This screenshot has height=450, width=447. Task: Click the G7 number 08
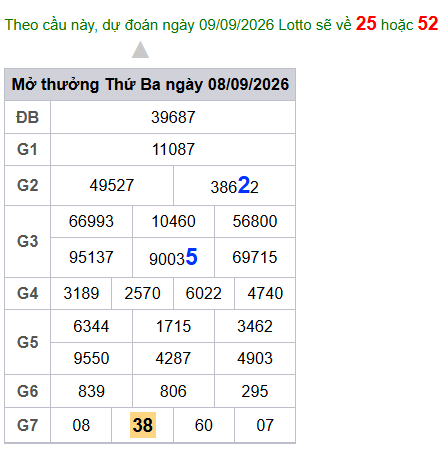pyautogui.click(x=81, y=425)
